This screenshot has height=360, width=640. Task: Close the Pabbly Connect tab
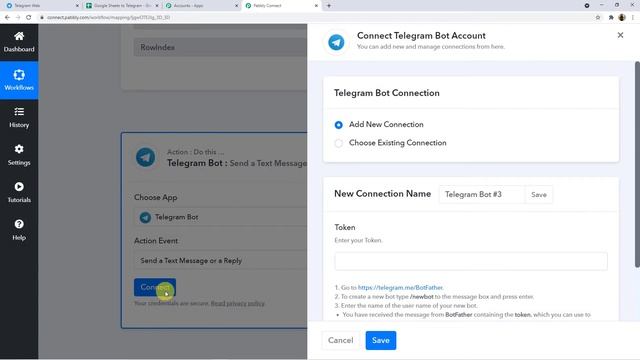(x=316, y=6)
